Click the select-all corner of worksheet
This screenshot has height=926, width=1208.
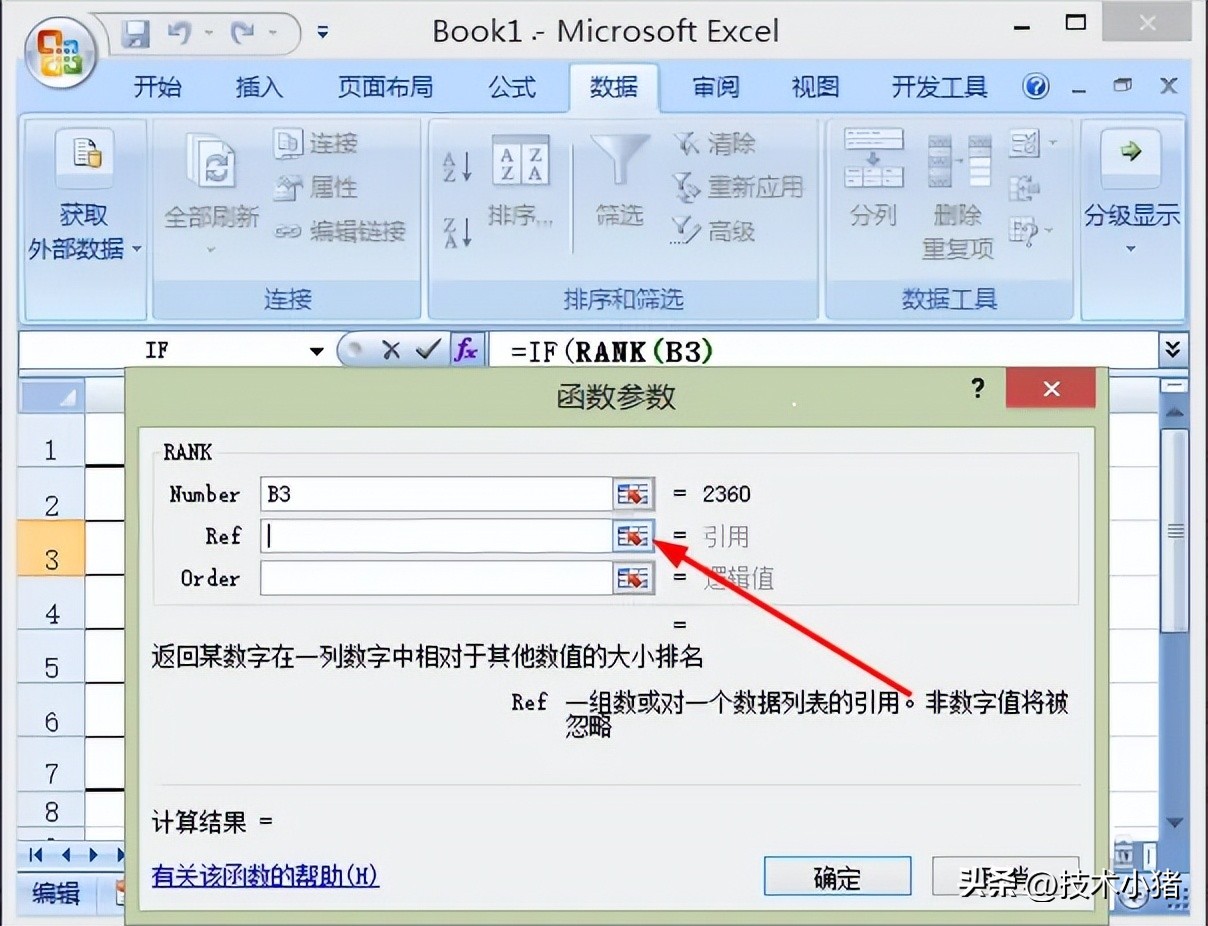pos(53,397)
